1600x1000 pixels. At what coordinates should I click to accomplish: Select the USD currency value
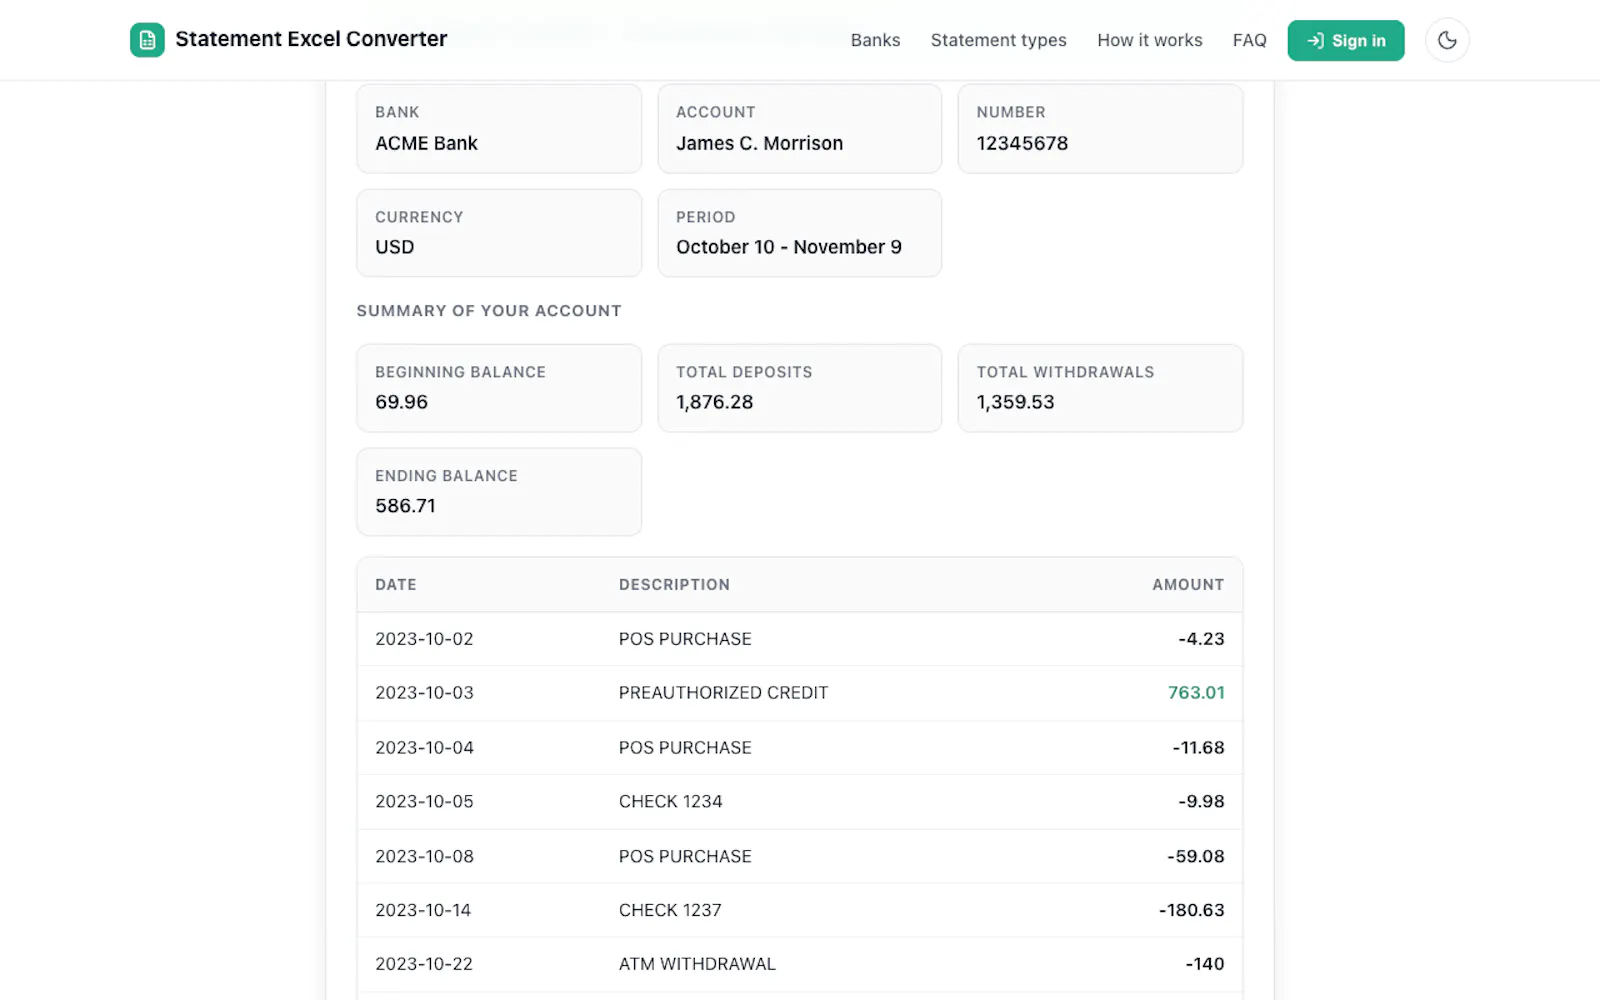coord(394,247)
